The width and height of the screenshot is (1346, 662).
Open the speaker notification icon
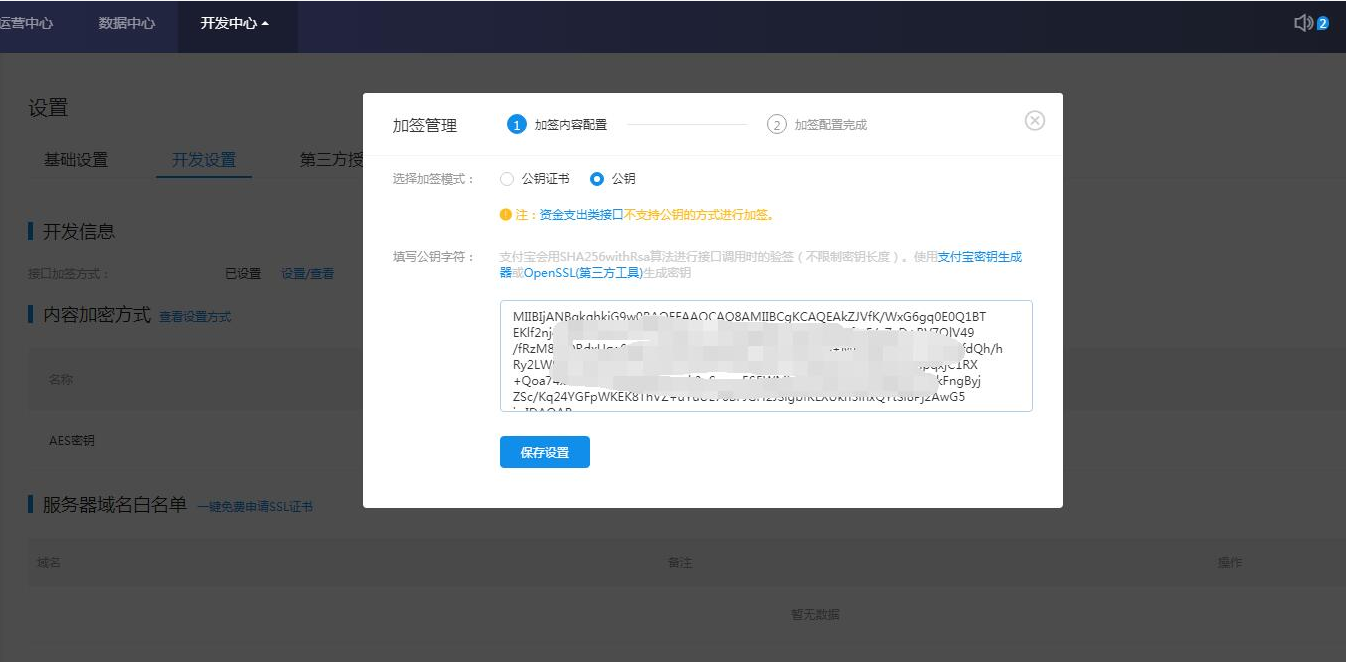click(x=1303, y=23)
